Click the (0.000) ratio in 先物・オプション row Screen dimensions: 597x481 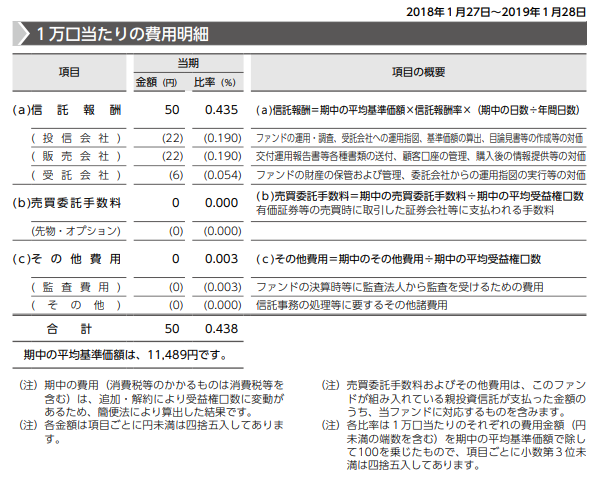coord(222,231)
